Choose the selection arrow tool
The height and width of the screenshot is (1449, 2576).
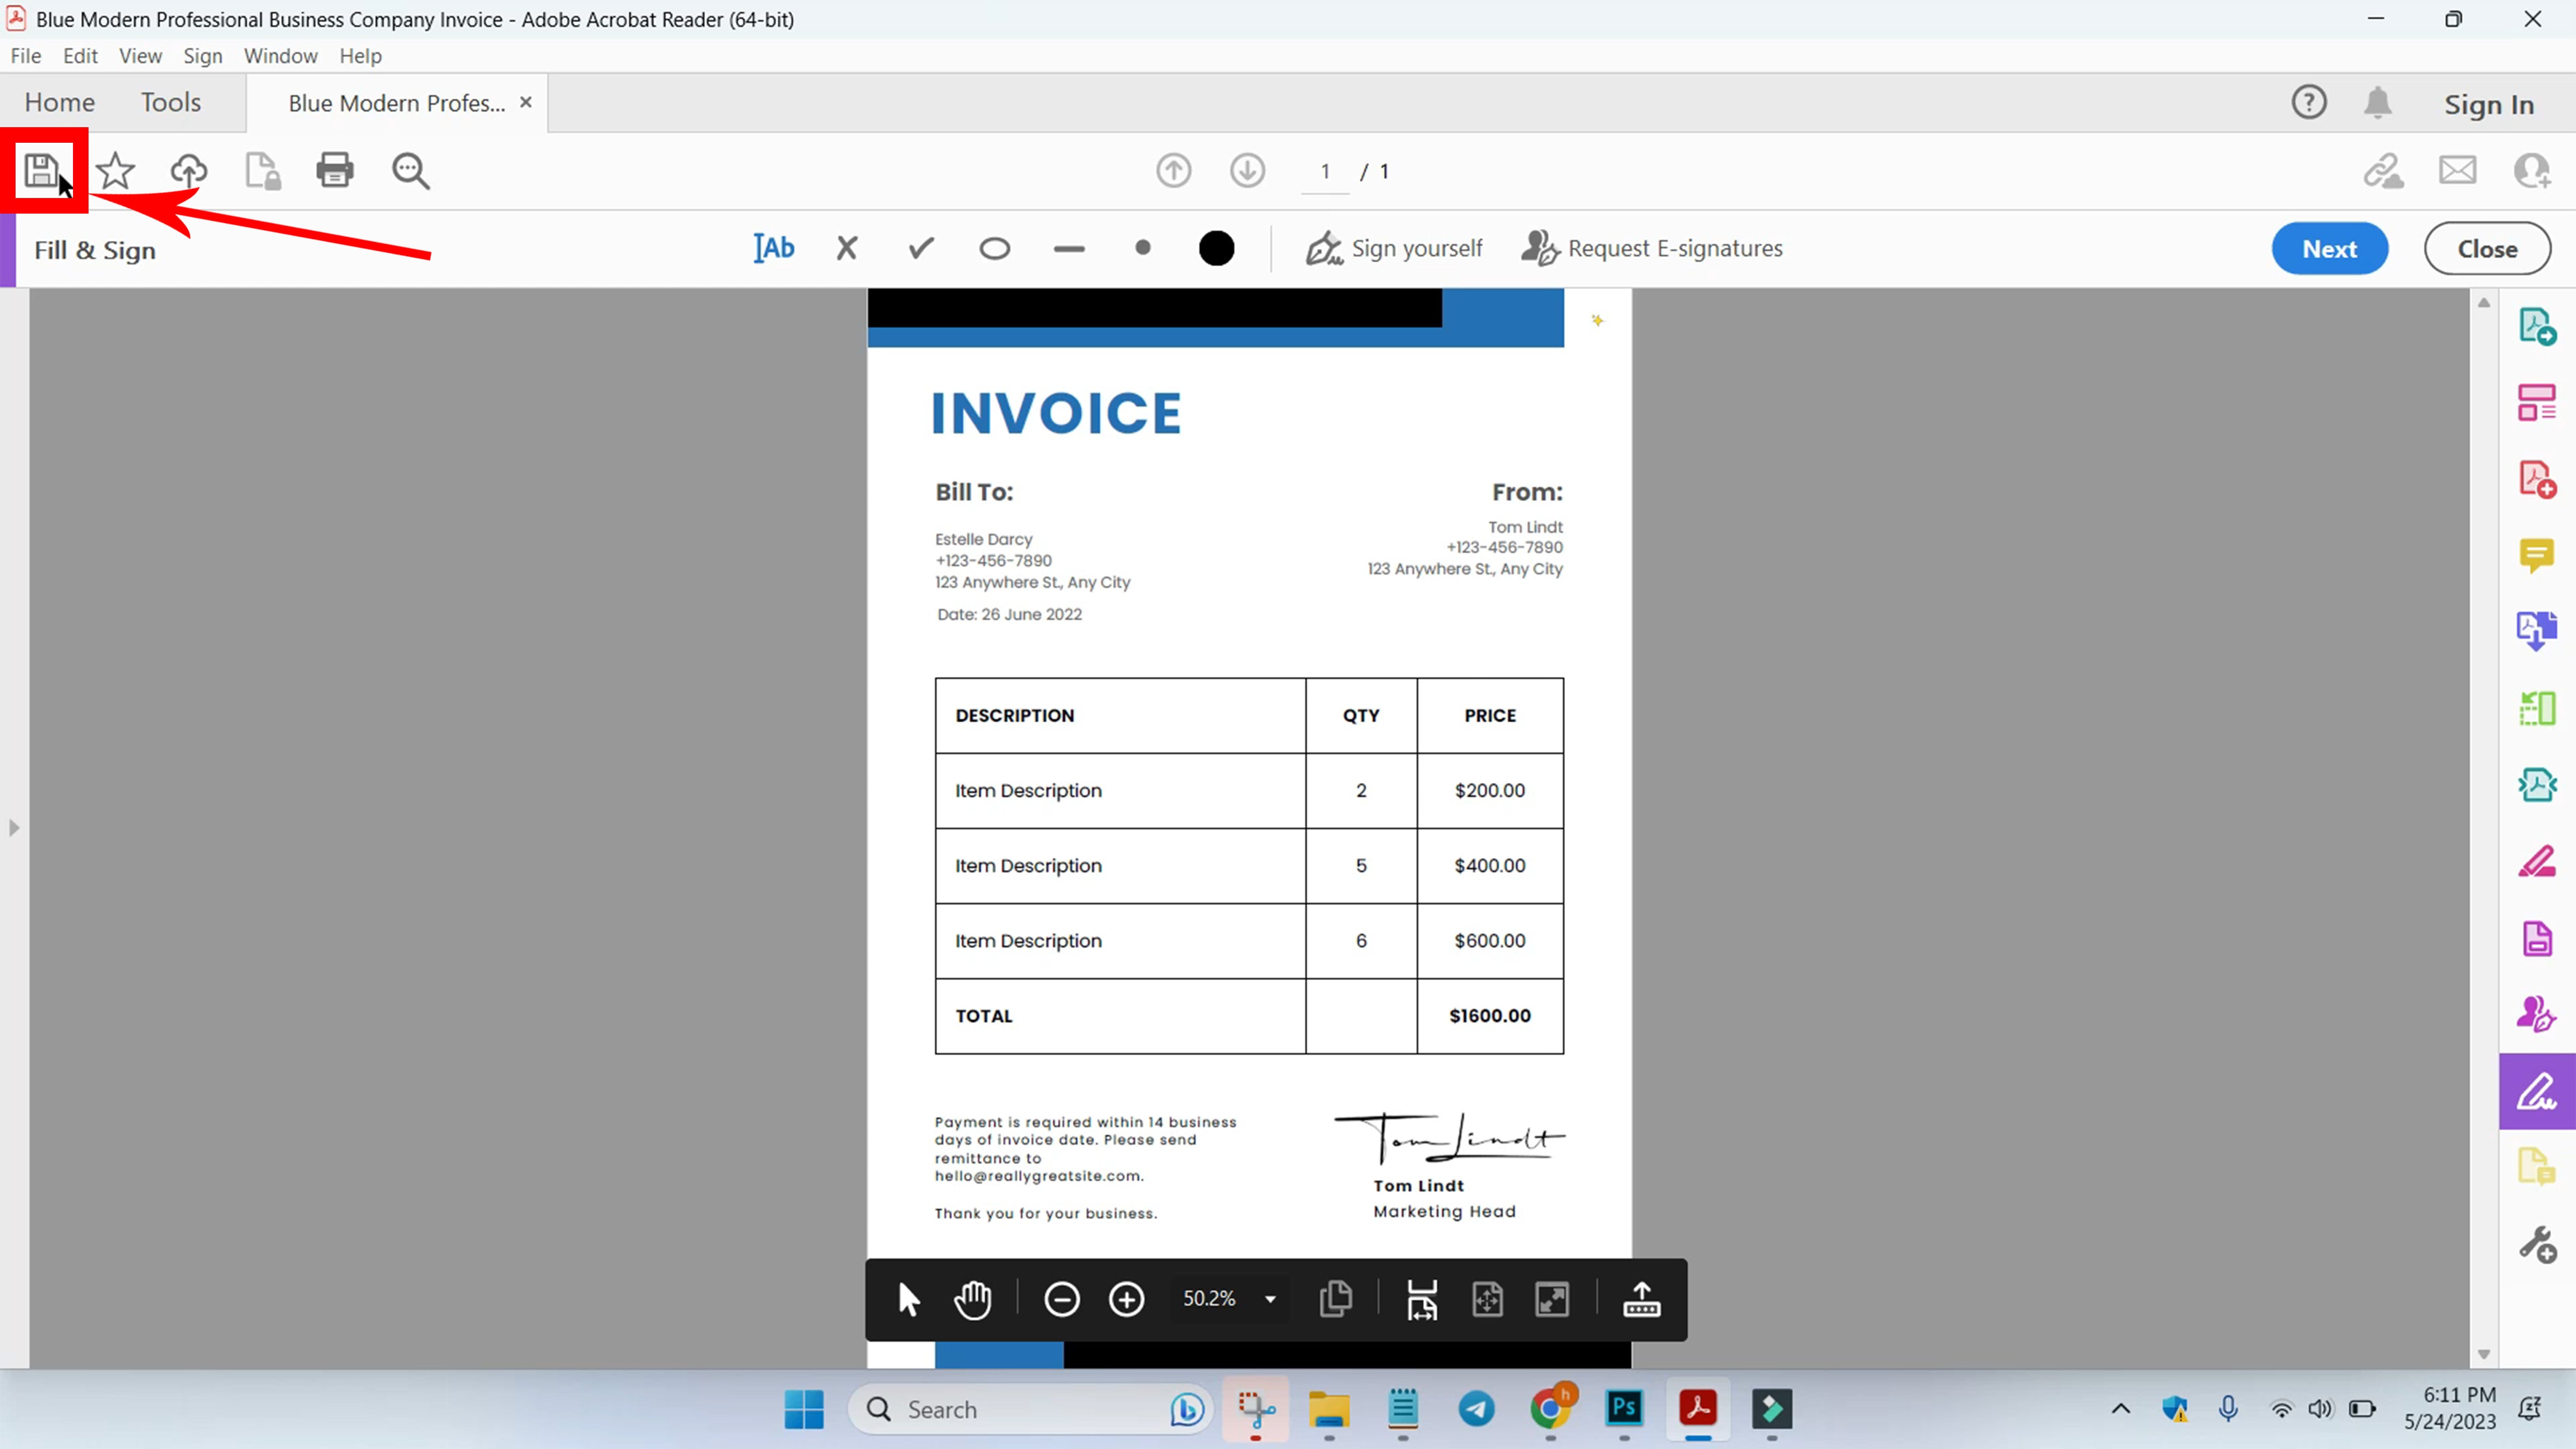point(908,1299)
